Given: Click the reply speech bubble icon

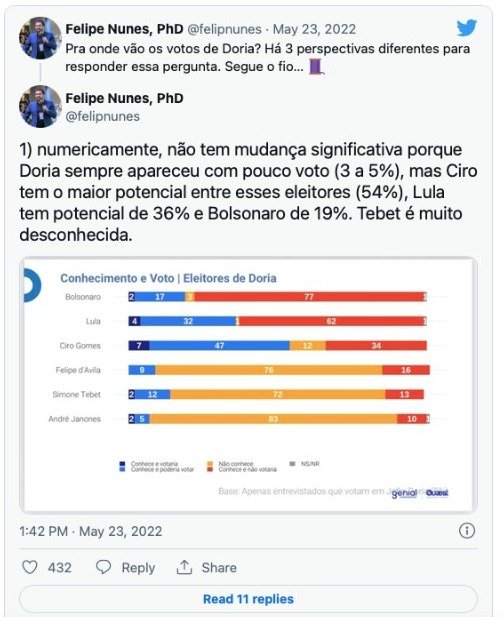Looking at the screenshot, I should pos(103,567).
